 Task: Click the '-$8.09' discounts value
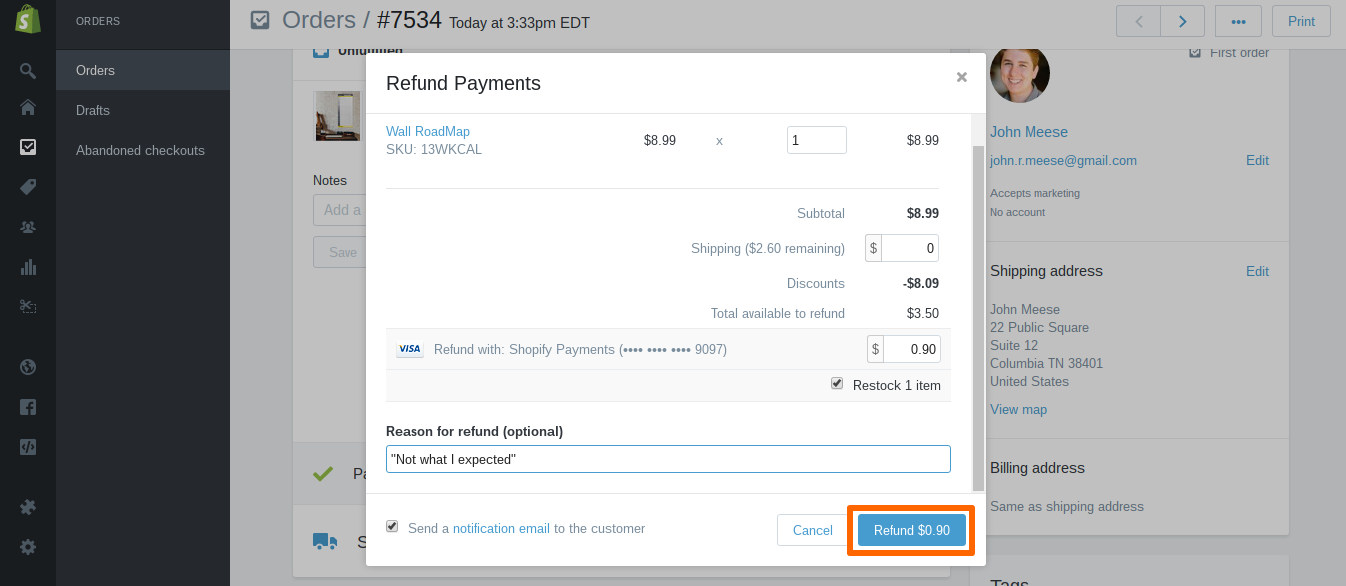tap(921, 283)
